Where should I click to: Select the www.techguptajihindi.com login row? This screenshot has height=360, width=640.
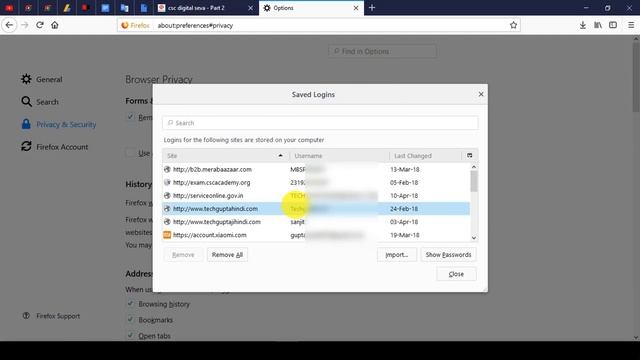click(x=316, y=222)
